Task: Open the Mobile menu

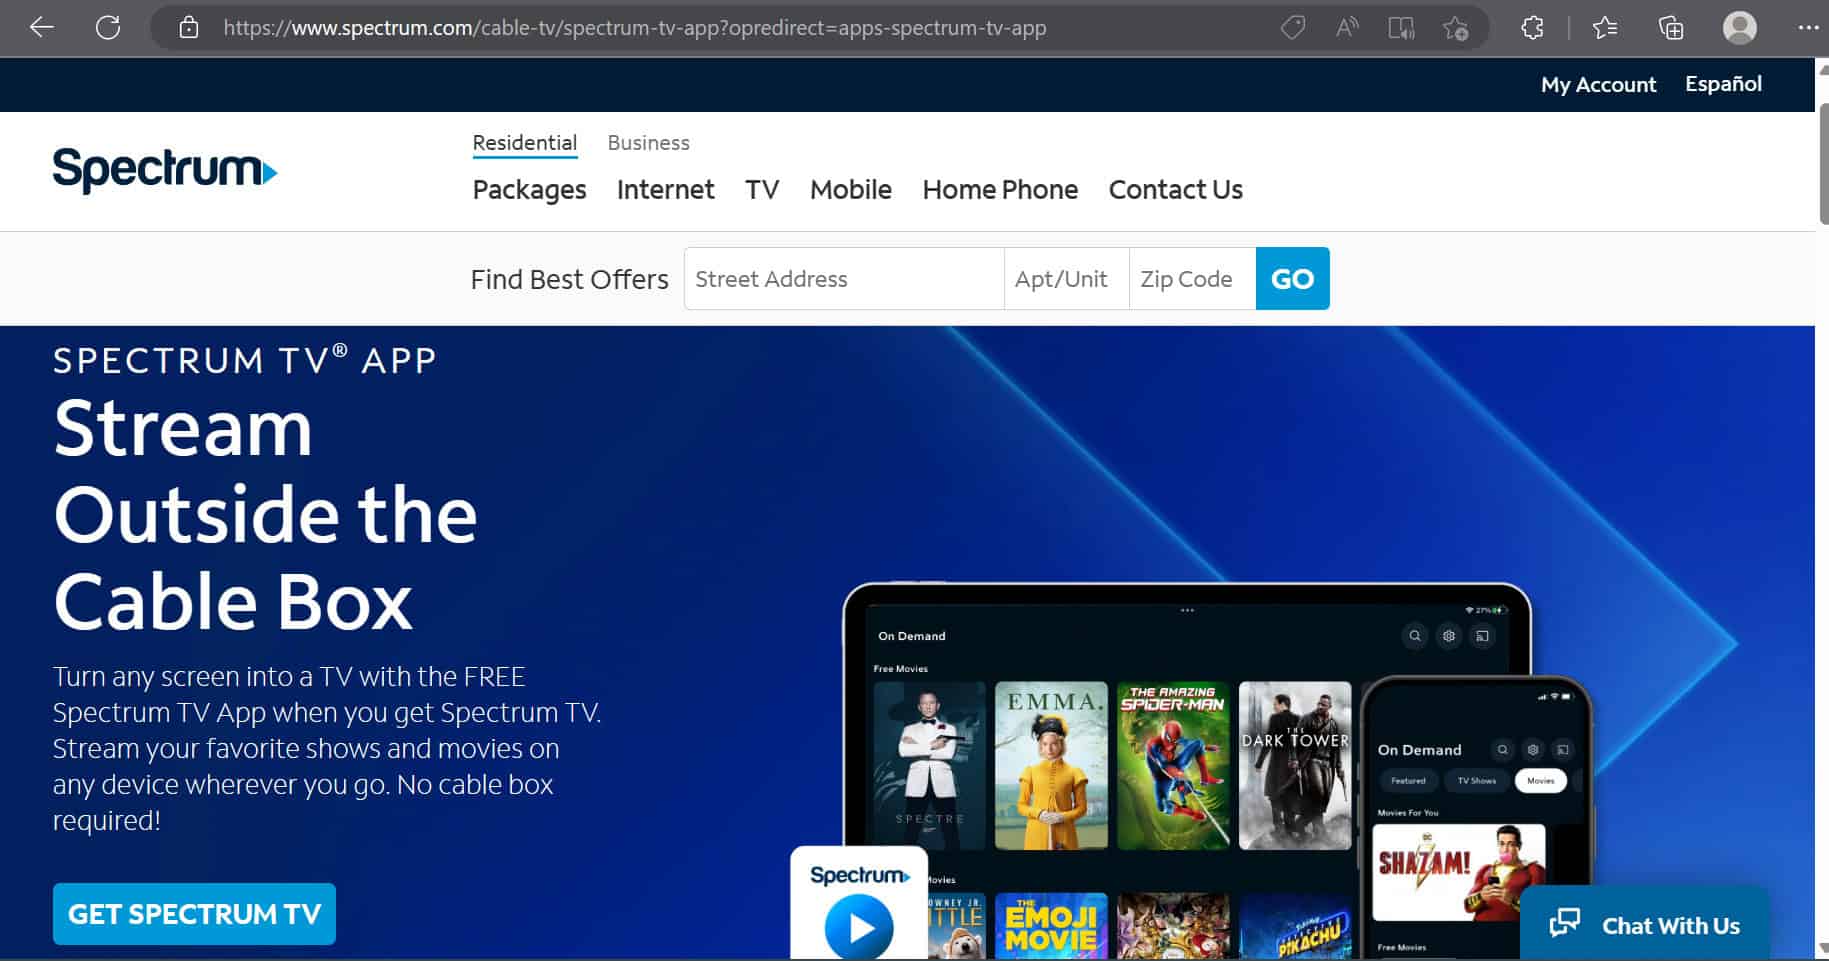Action: 850,189
